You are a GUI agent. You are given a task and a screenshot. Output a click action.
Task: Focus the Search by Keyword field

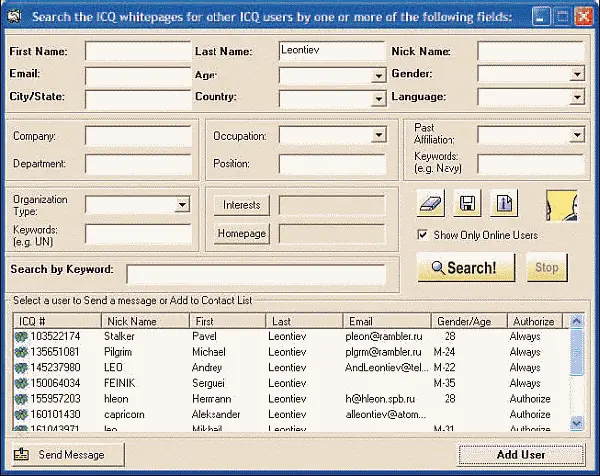click(x=256, y=274)
